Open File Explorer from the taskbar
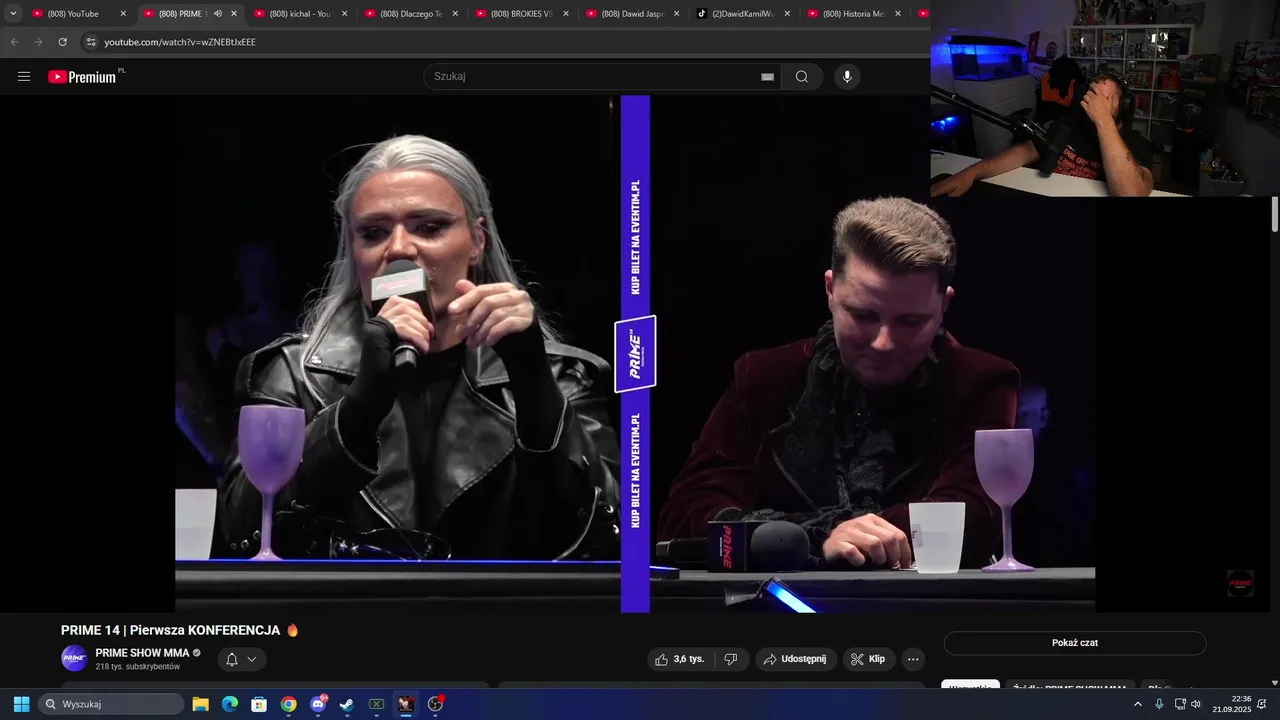This screenshot has height=720, width=1280. pos(200,704)
